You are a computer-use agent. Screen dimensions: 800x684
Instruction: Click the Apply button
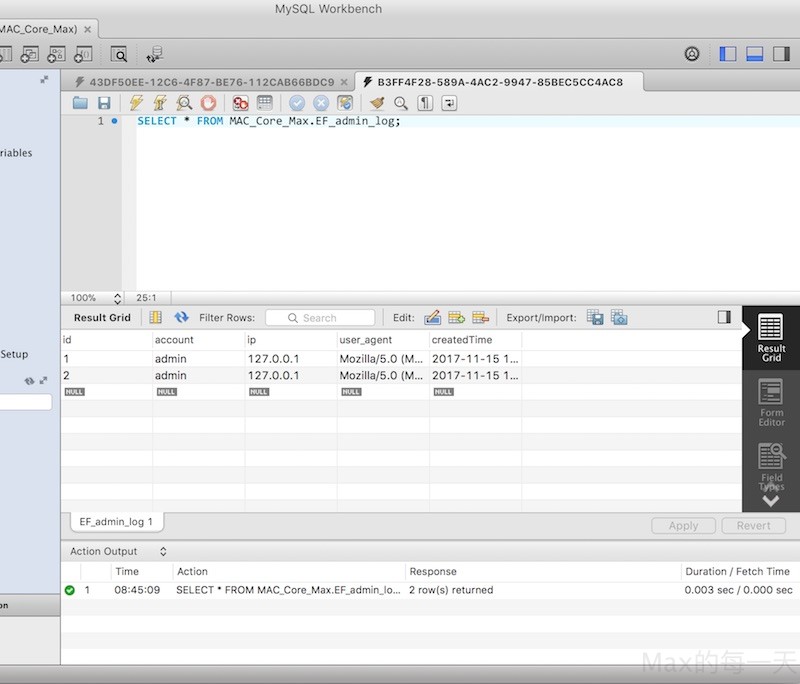[x=683, y=526]
